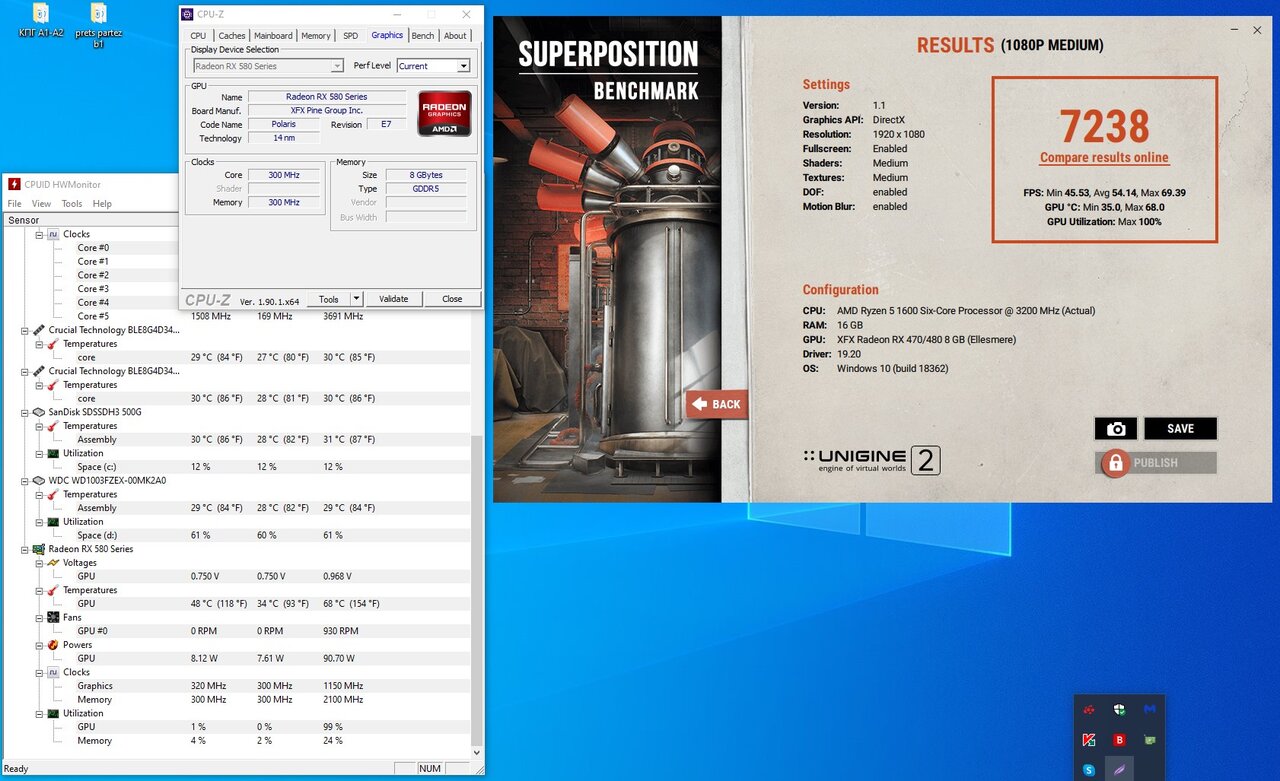This screenshot has width=1280, height=781.
Task: Click the red Bitdefender B tray icon
Action: click(1119, 740)
